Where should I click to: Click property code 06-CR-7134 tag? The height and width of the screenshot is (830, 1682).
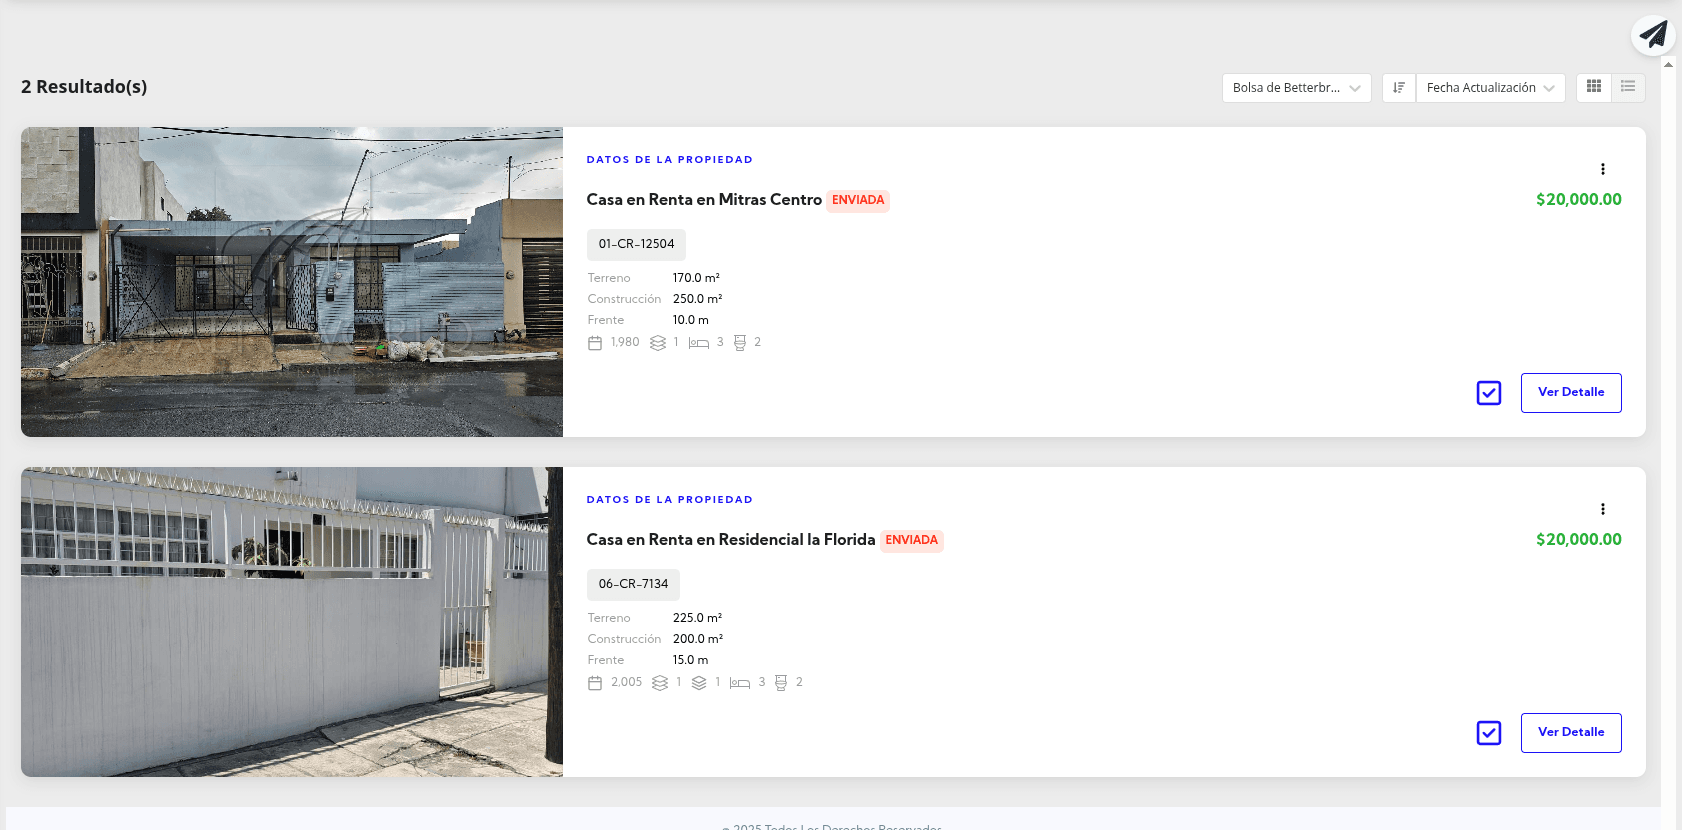tap(633, 584)
